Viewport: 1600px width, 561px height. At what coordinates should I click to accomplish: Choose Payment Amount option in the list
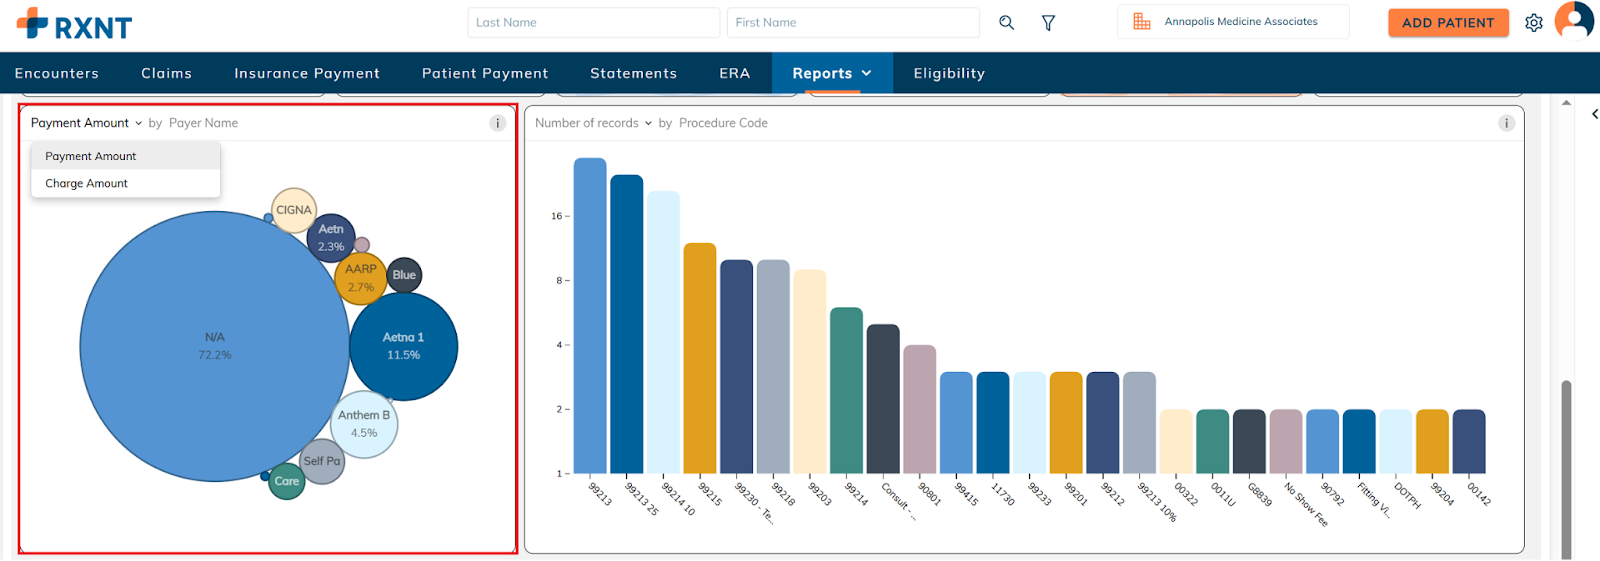coord(91,156)
